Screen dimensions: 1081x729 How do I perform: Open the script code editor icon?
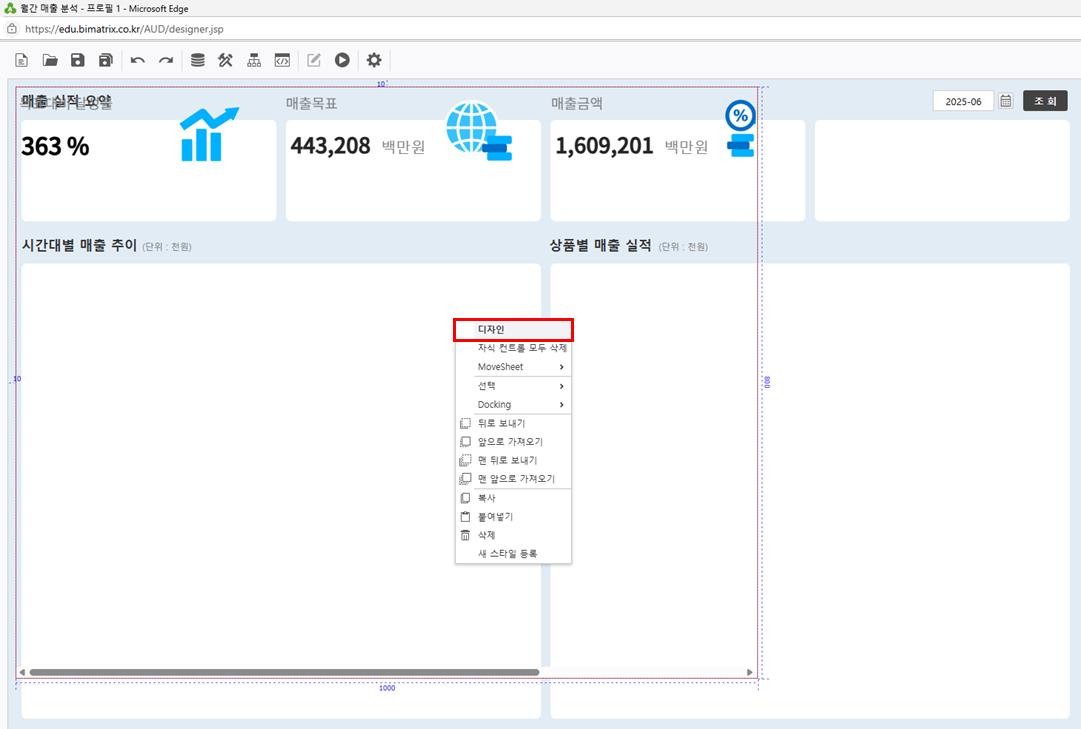[x=282, y=60]
